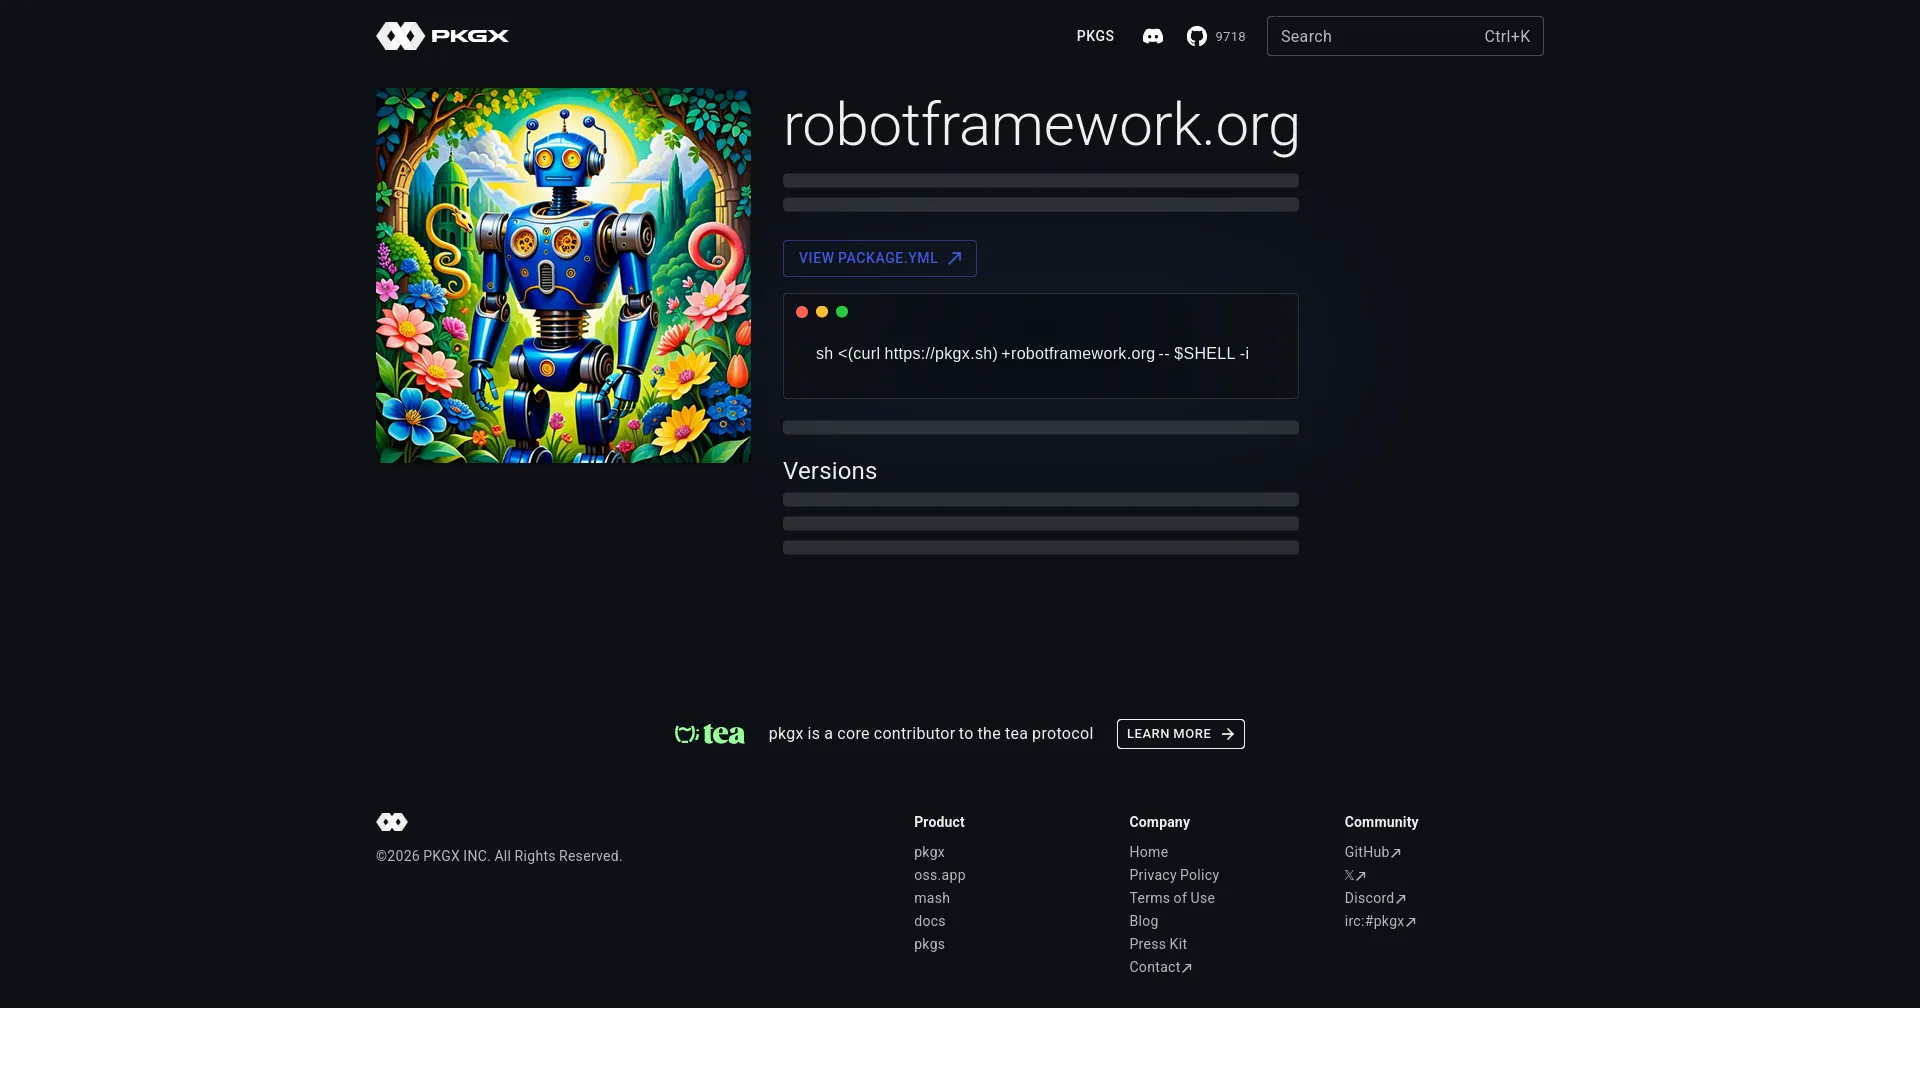Click the Versions heading
Screen dimensions: 1920x1080
(830, 471)
